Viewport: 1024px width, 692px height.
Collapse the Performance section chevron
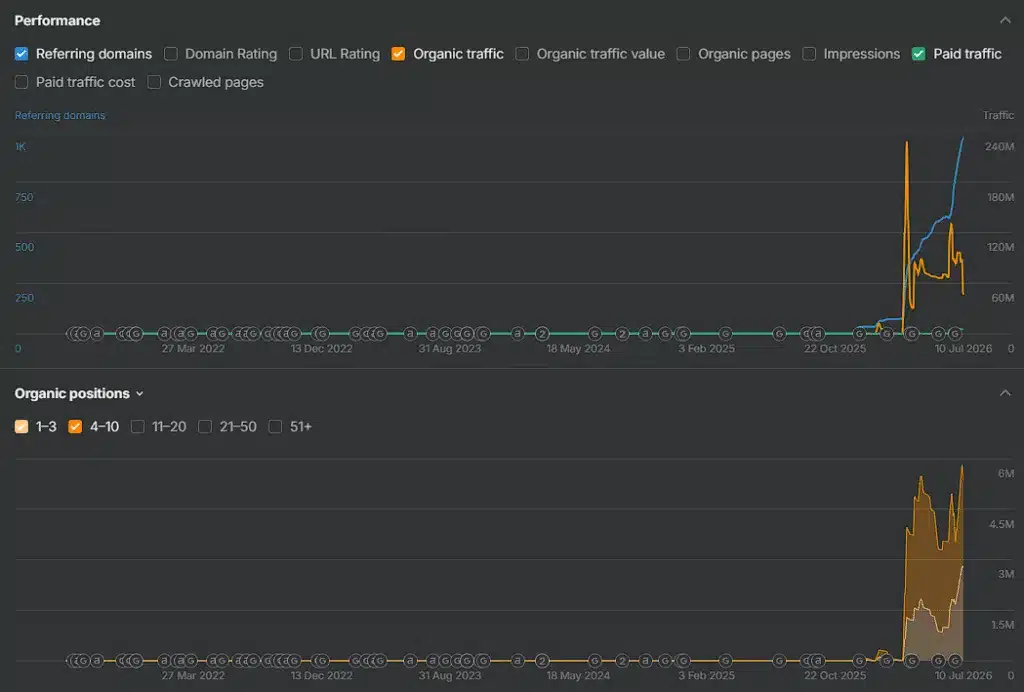click(x=1005, y=20)
